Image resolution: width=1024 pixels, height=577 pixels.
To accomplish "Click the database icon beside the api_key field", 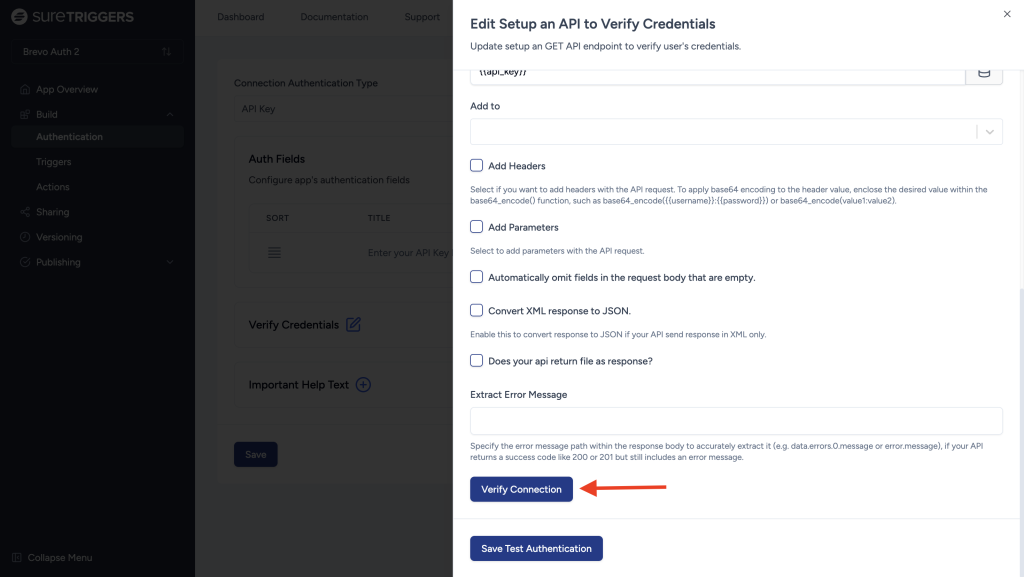I will click(x=984, y=73).
